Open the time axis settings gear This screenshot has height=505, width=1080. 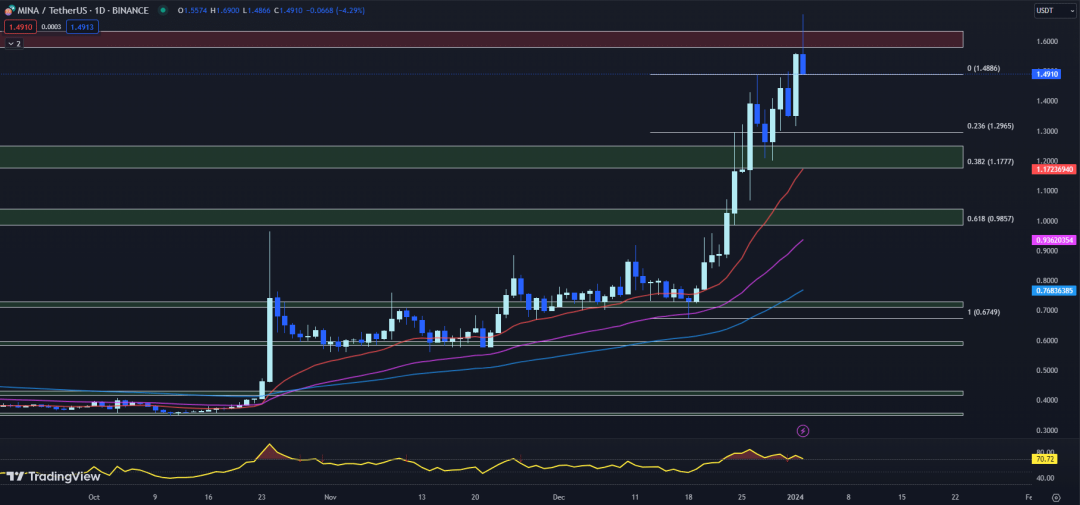(x=1055, y=495)
